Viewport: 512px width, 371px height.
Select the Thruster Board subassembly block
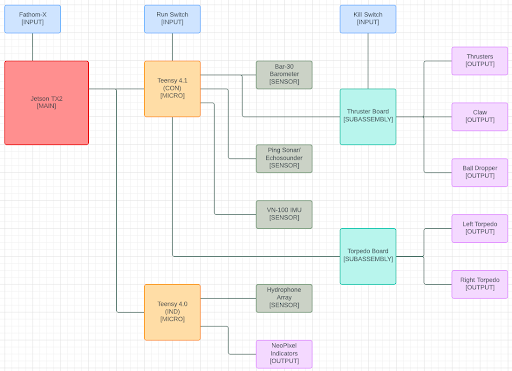click(x=368, y=117)
